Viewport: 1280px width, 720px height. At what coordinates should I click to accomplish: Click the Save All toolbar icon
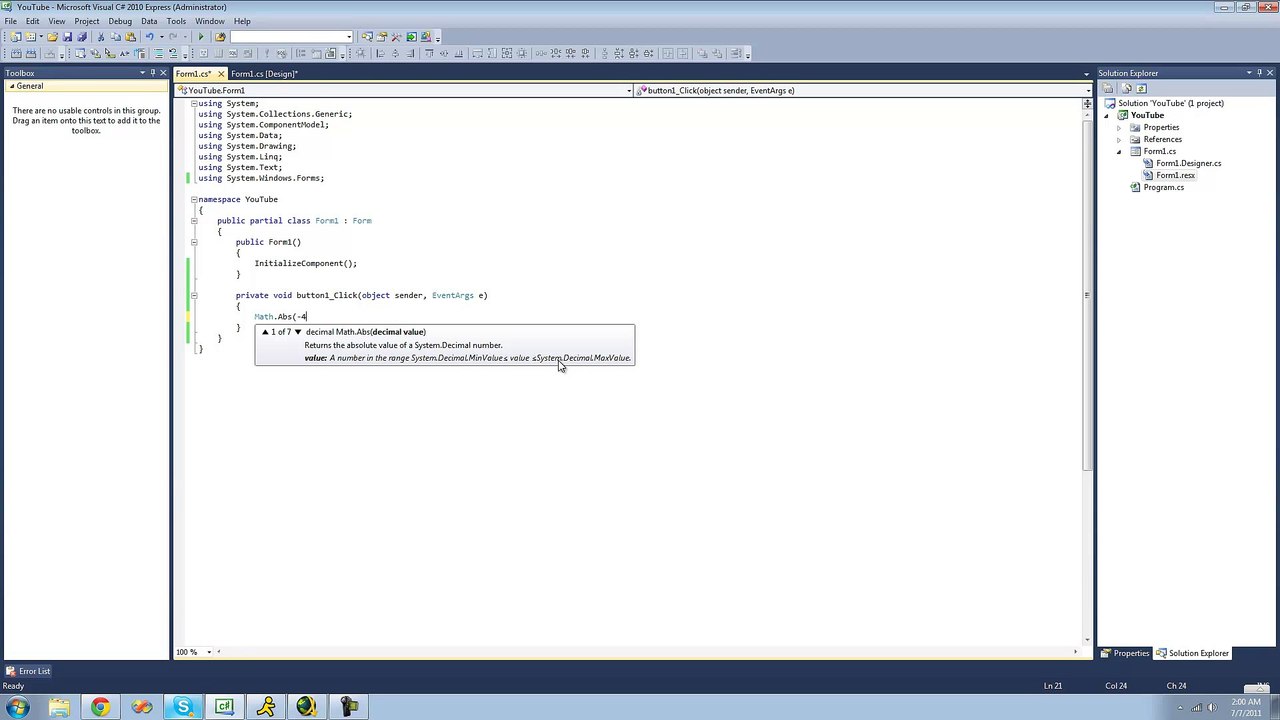tap(82, 37)
